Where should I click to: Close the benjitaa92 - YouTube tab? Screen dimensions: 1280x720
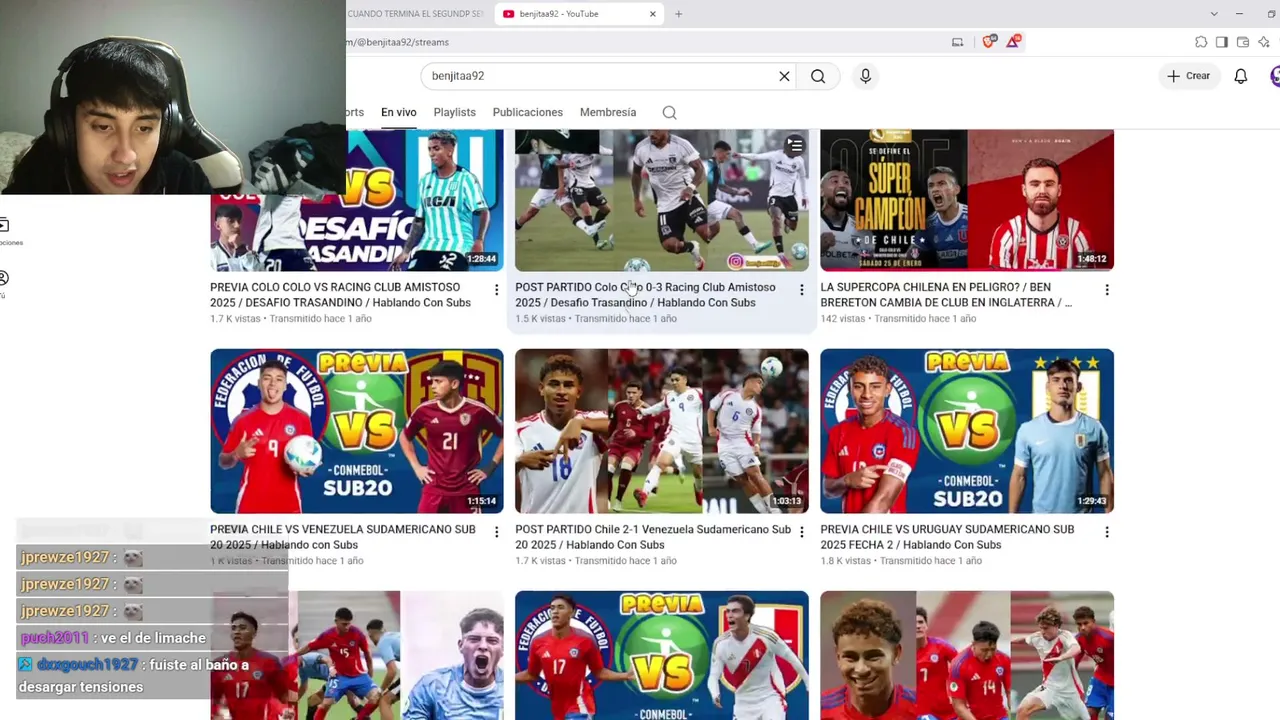(x=653, y=14)
